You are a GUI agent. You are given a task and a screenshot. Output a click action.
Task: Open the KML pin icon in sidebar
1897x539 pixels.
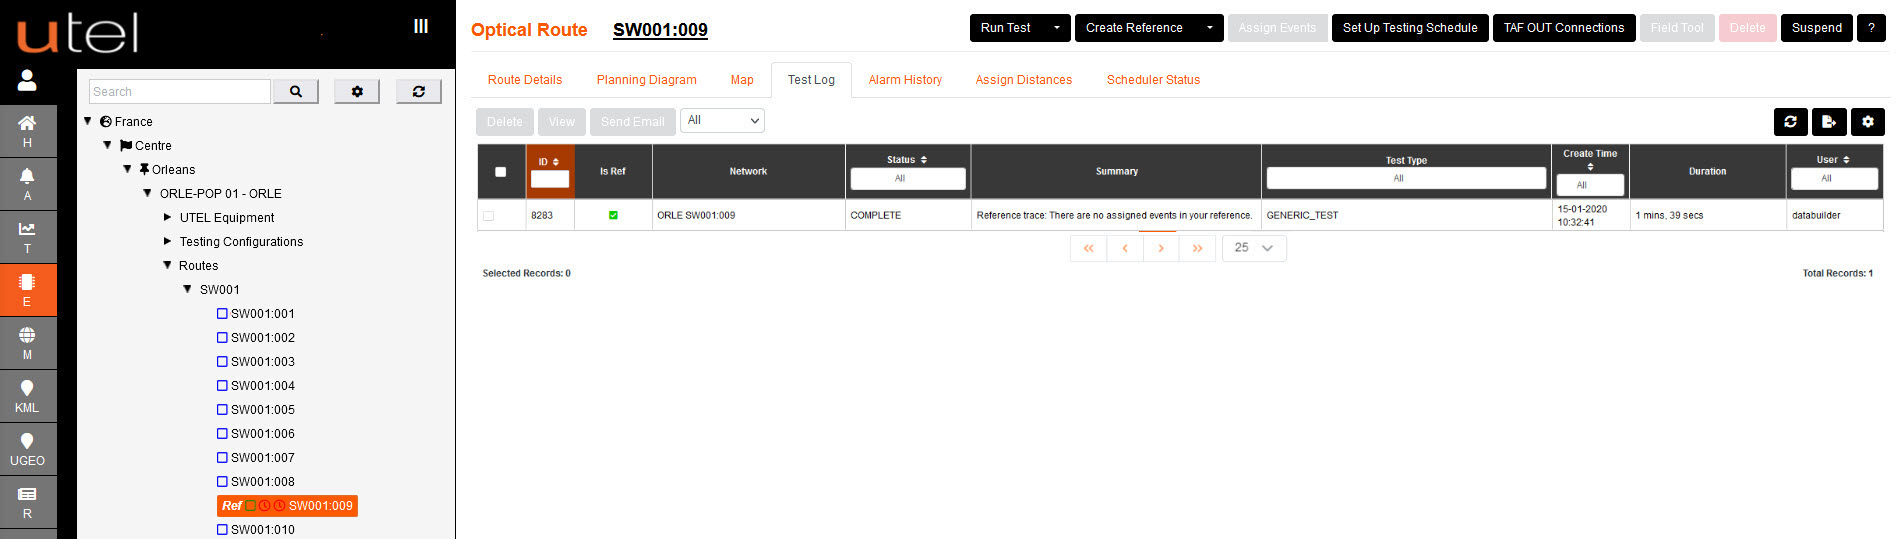pyautogui.click(x=27, y=395)
